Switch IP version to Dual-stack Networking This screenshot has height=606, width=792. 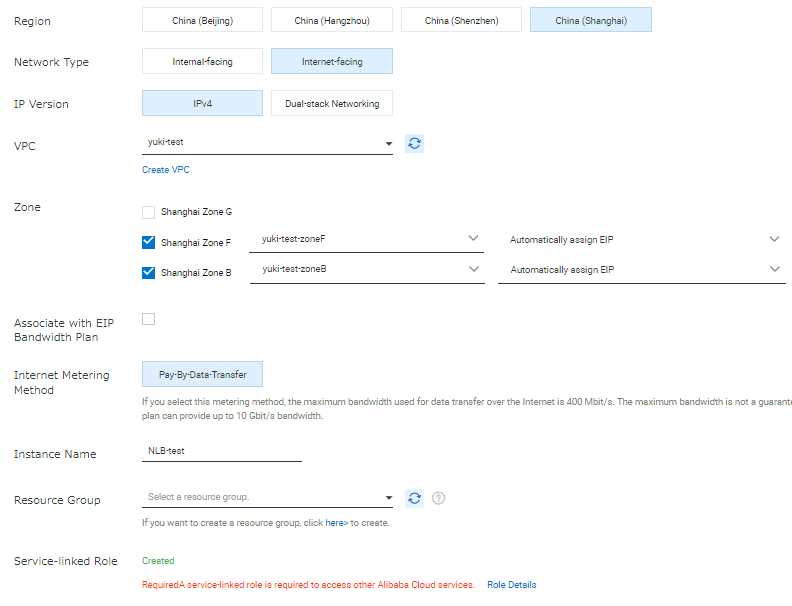332,104
